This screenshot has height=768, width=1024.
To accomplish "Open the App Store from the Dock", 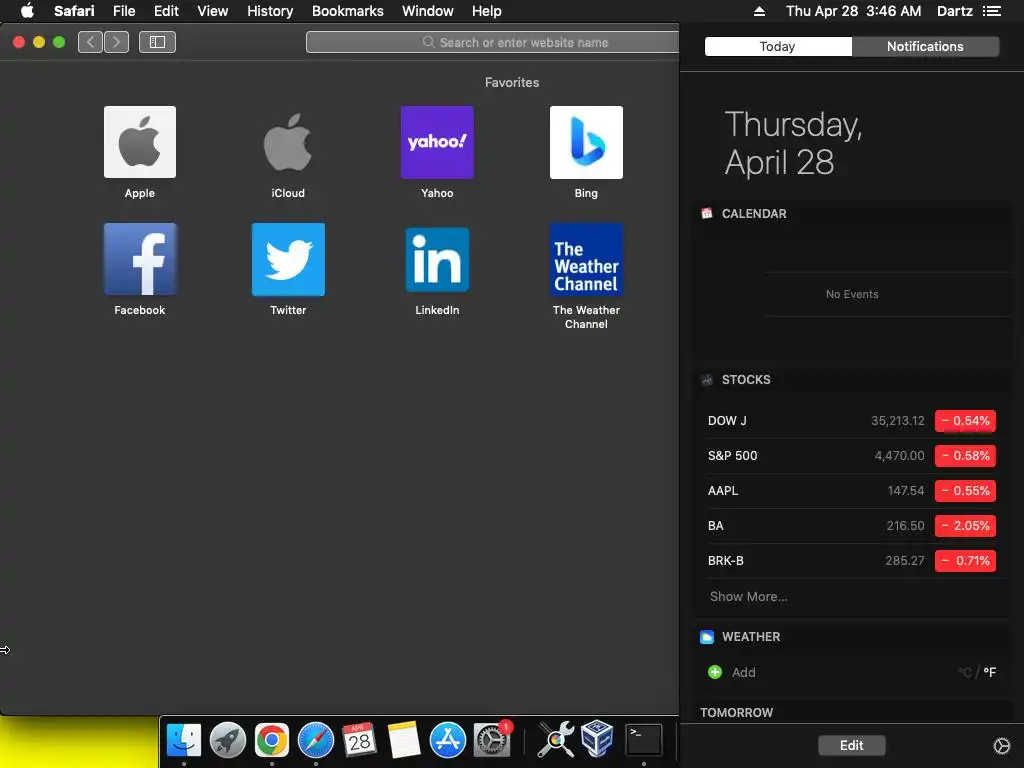I will click(x=448, y=740).
